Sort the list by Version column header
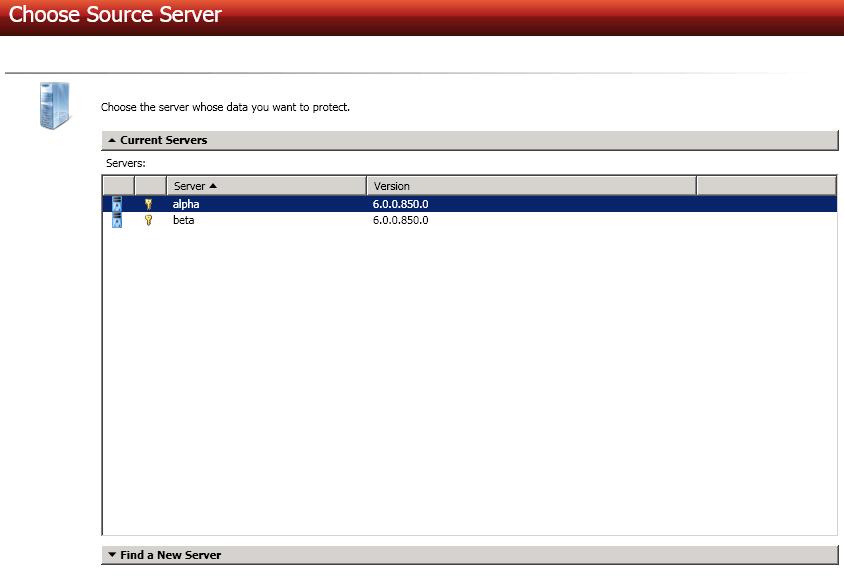Viewport: 844px width, 578px height. point(392,186)
